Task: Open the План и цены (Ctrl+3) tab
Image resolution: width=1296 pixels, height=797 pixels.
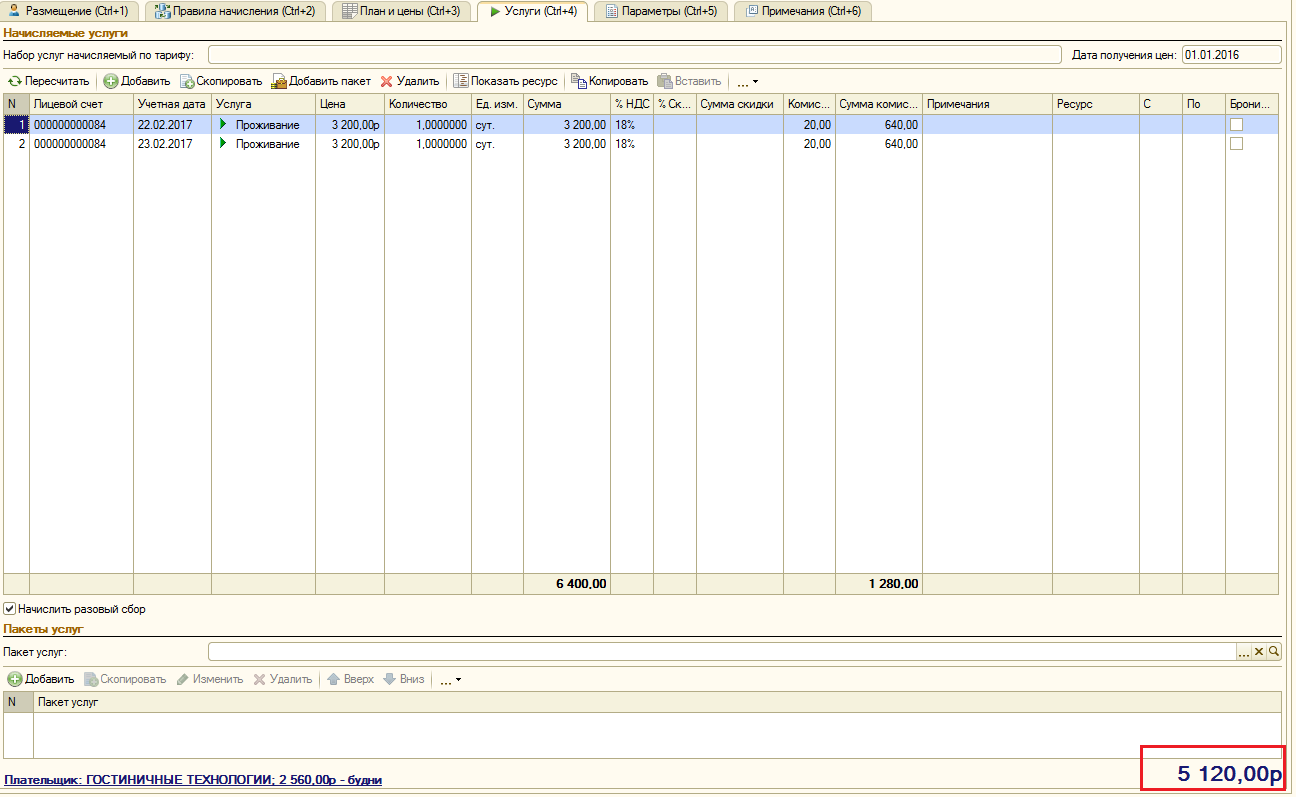Action: [x=400, y=11]
